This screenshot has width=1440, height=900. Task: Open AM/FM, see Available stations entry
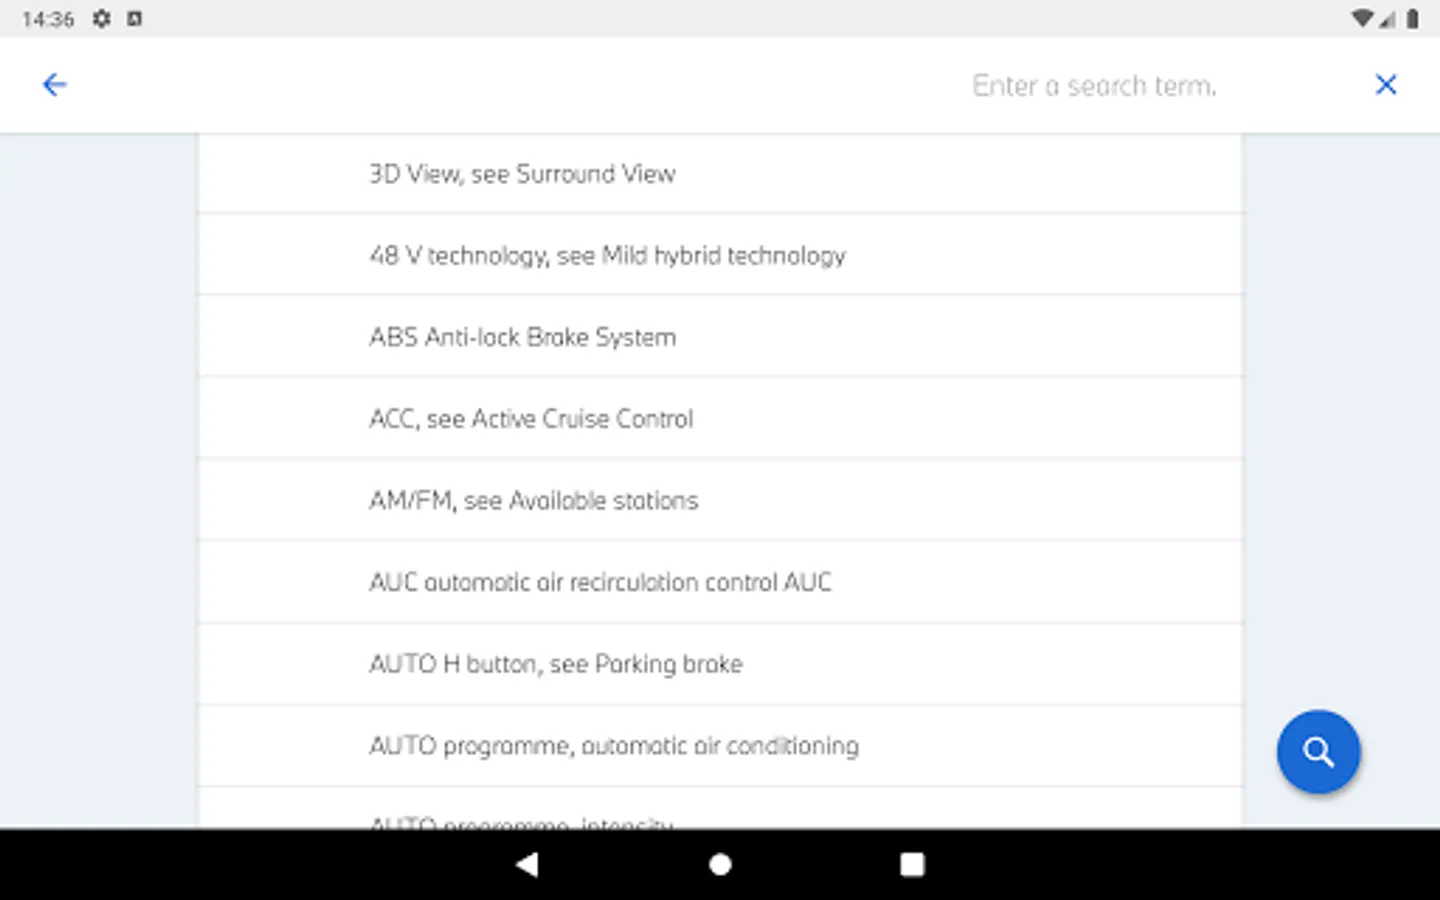(533, 501)
